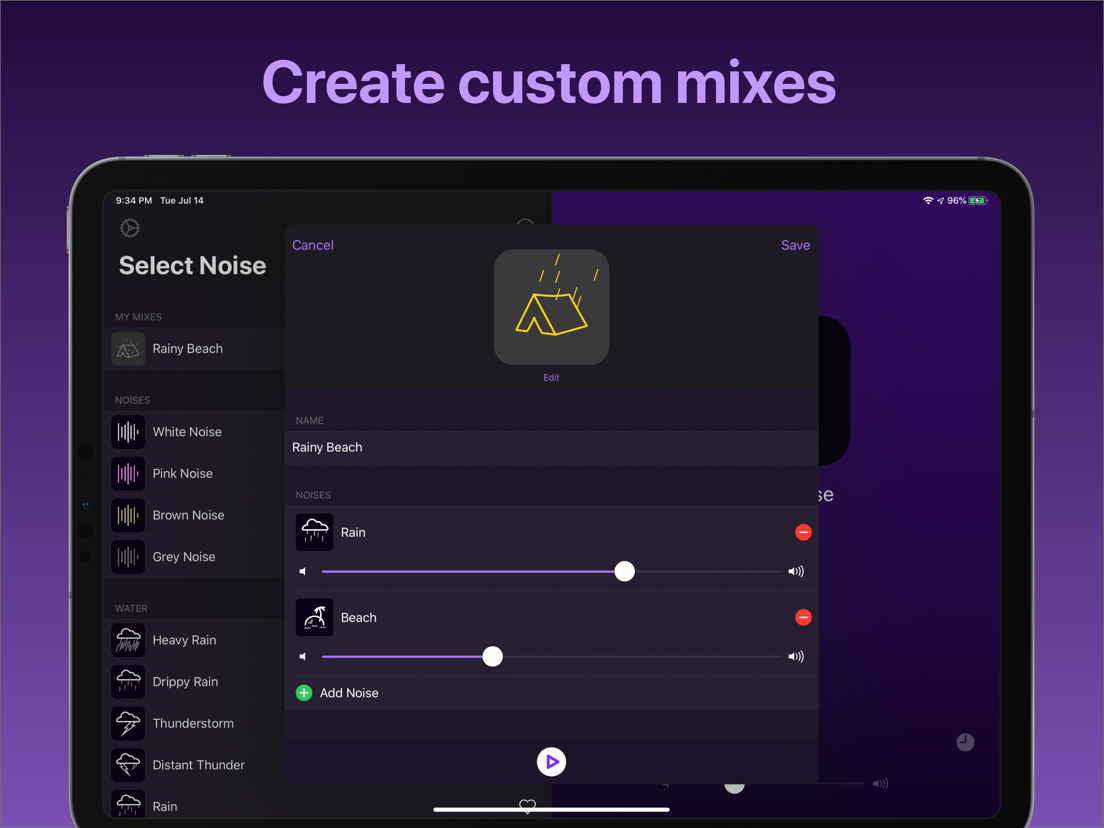
Task: Click the 9:34 PM clock in status bar
Action: pyautogui.click(x=134, y=201)
